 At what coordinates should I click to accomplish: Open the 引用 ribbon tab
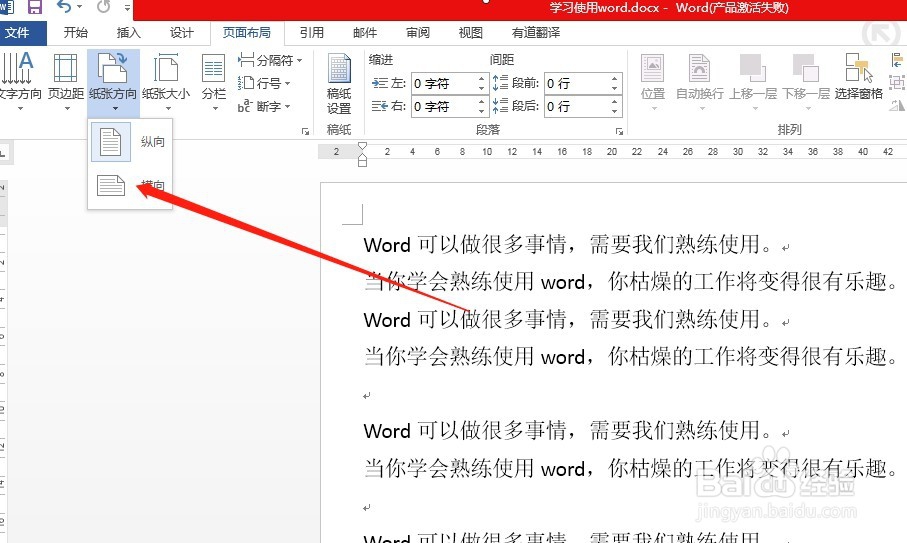pyautogui.click(x=312, y=33)
